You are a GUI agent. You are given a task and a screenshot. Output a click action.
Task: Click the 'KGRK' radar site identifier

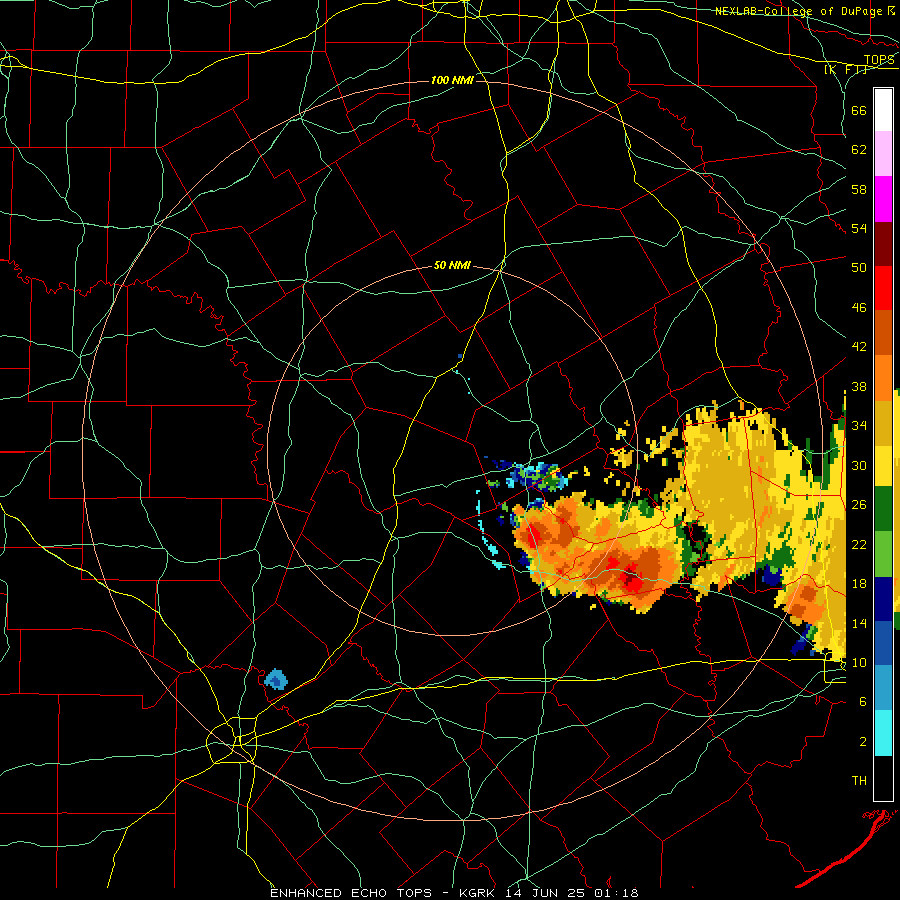click(x=478, y=893)
